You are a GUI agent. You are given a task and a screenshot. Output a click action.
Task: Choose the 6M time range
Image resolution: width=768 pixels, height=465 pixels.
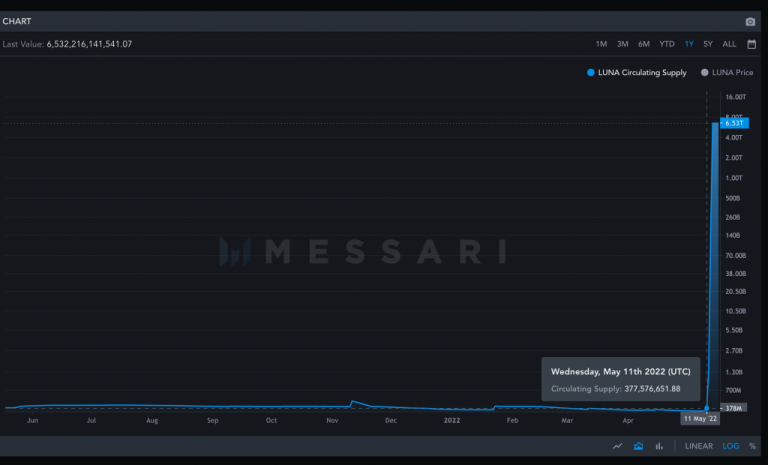click(643, 44)
